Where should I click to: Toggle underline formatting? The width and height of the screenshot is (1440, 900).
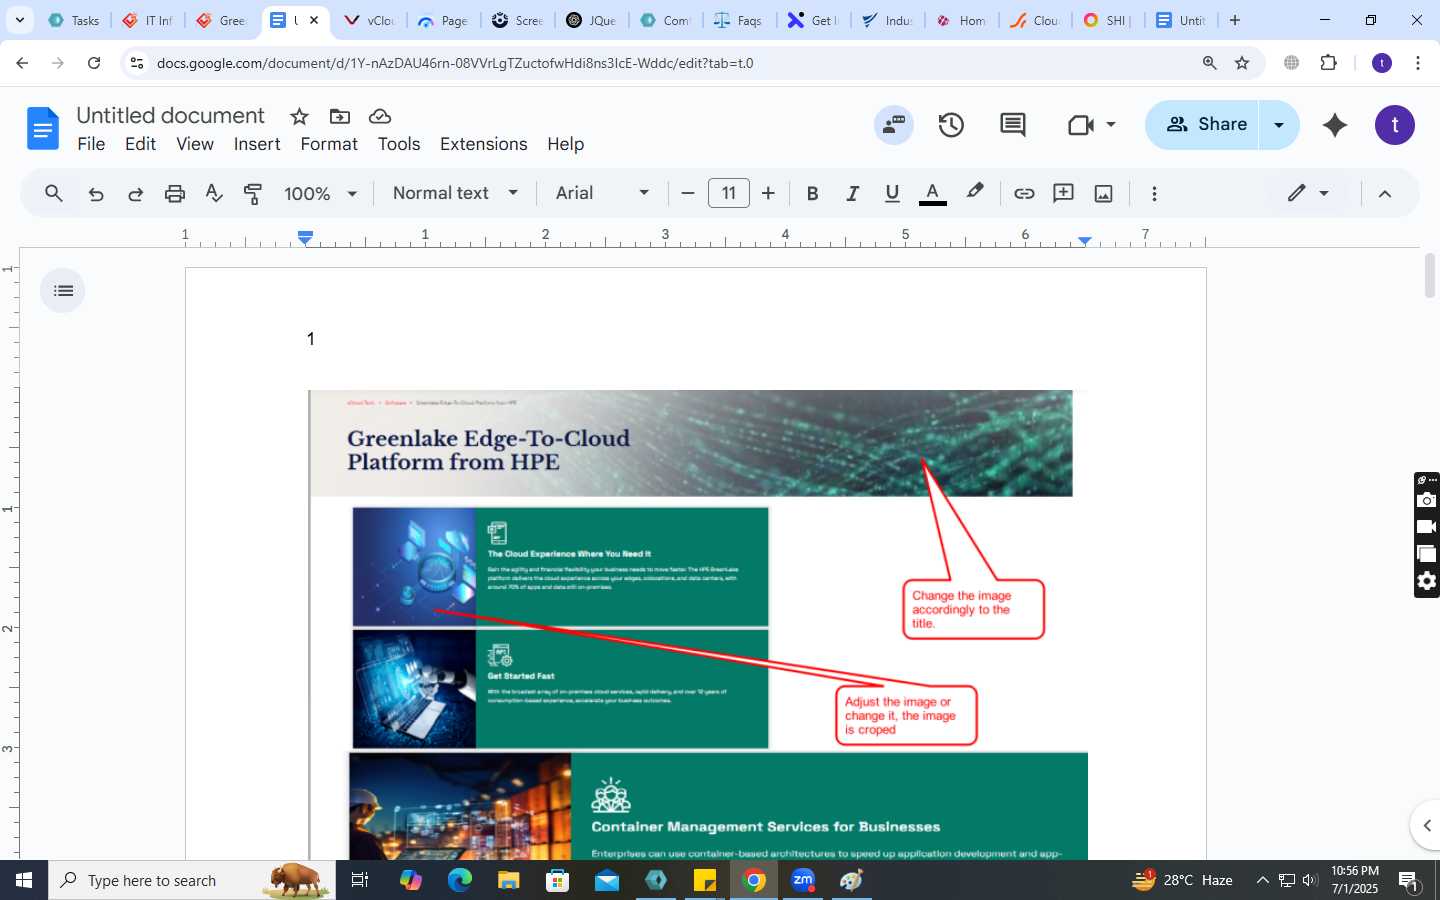click(x=892, y=193)
